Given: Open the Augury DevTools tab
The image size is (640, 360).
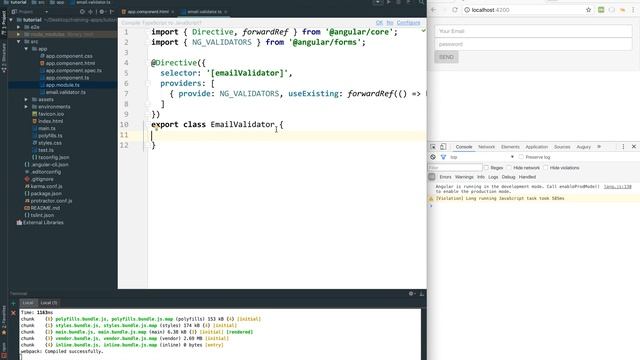Looking at the screenshot, I should coord(583,147).
